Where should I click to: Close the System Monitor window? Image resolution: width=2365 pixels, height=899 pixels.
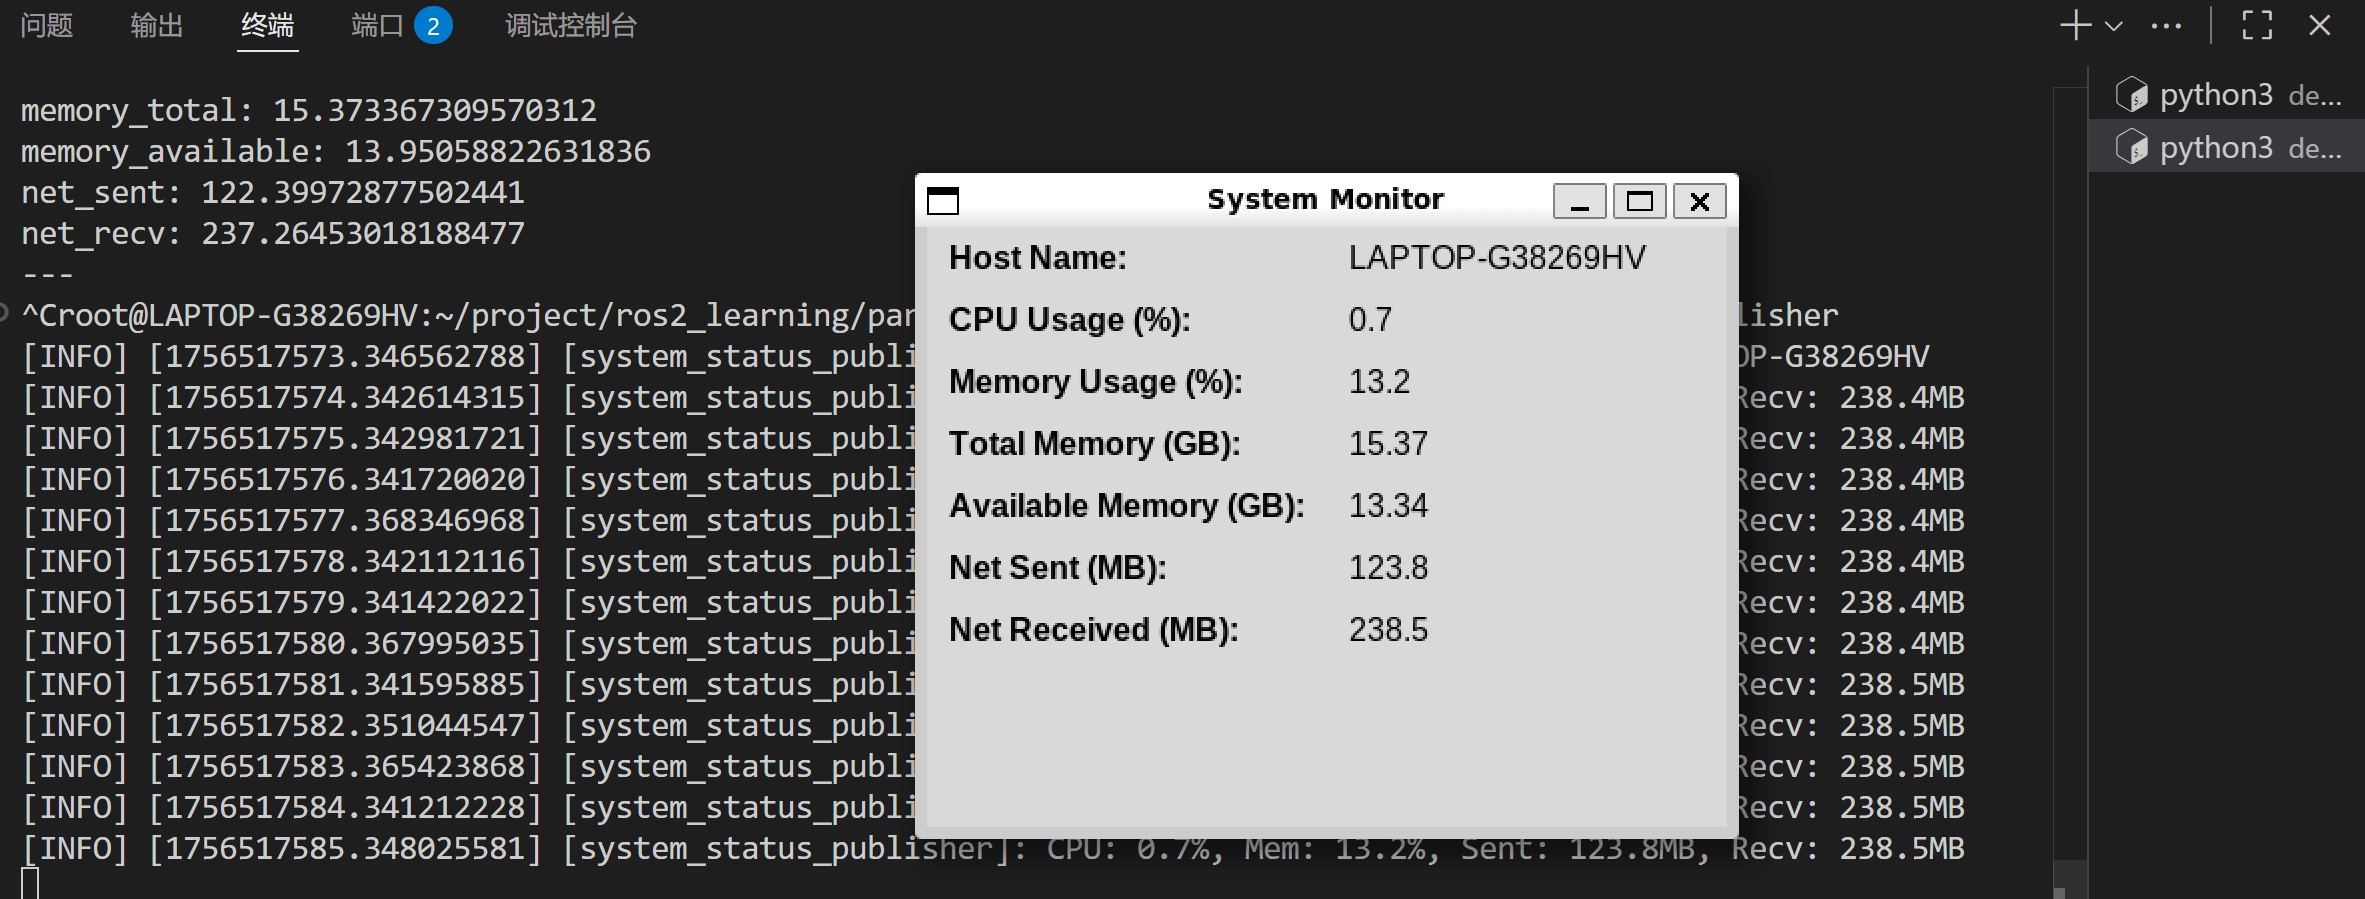pyautogui.click(x=1699, y=201)
